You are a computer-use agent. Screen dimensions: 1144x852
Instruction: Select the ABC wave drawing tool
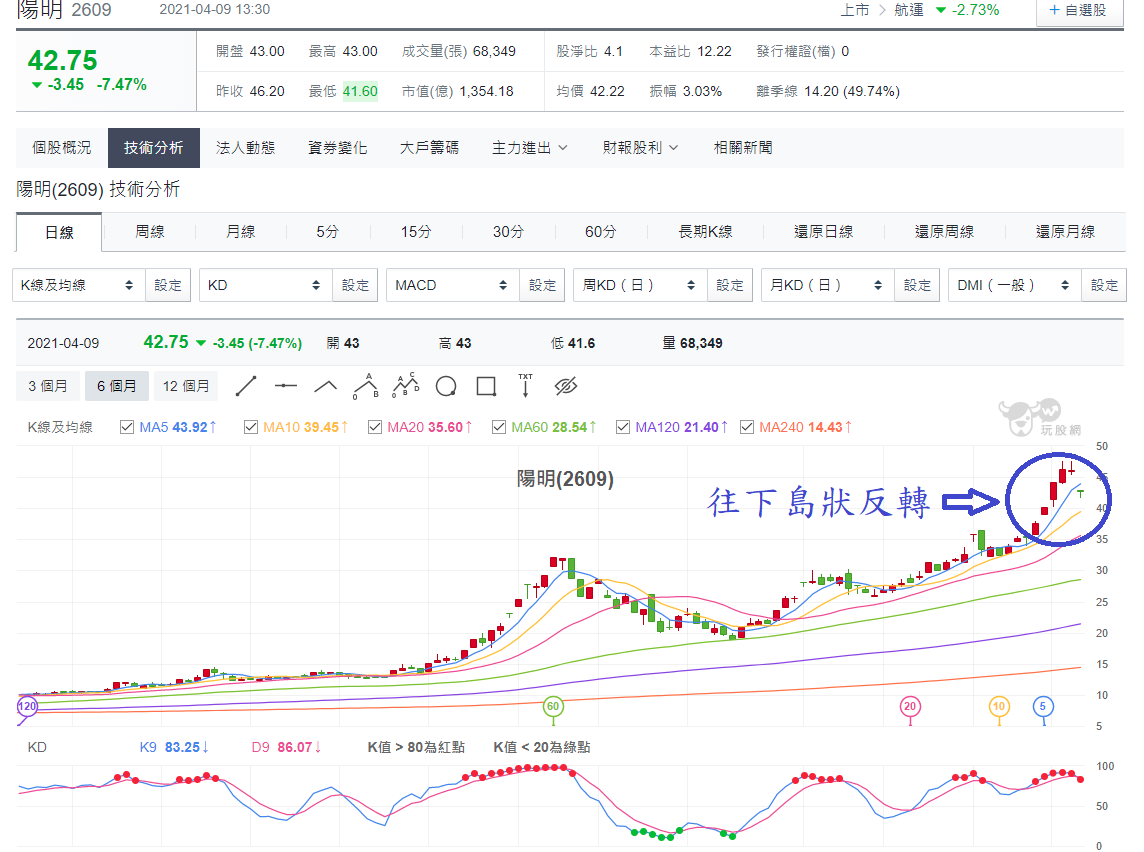[366, 386]
